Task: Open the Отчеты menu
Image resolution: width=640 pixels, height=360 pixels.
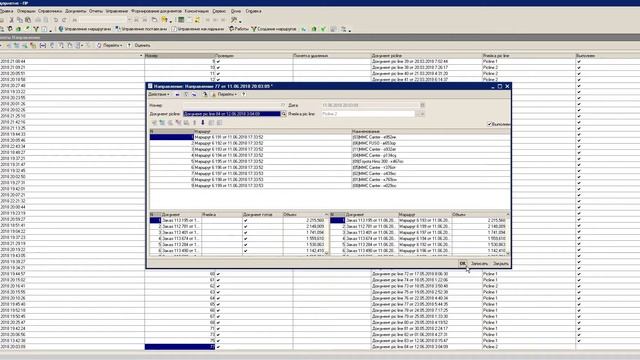Action: pos(96,11)
